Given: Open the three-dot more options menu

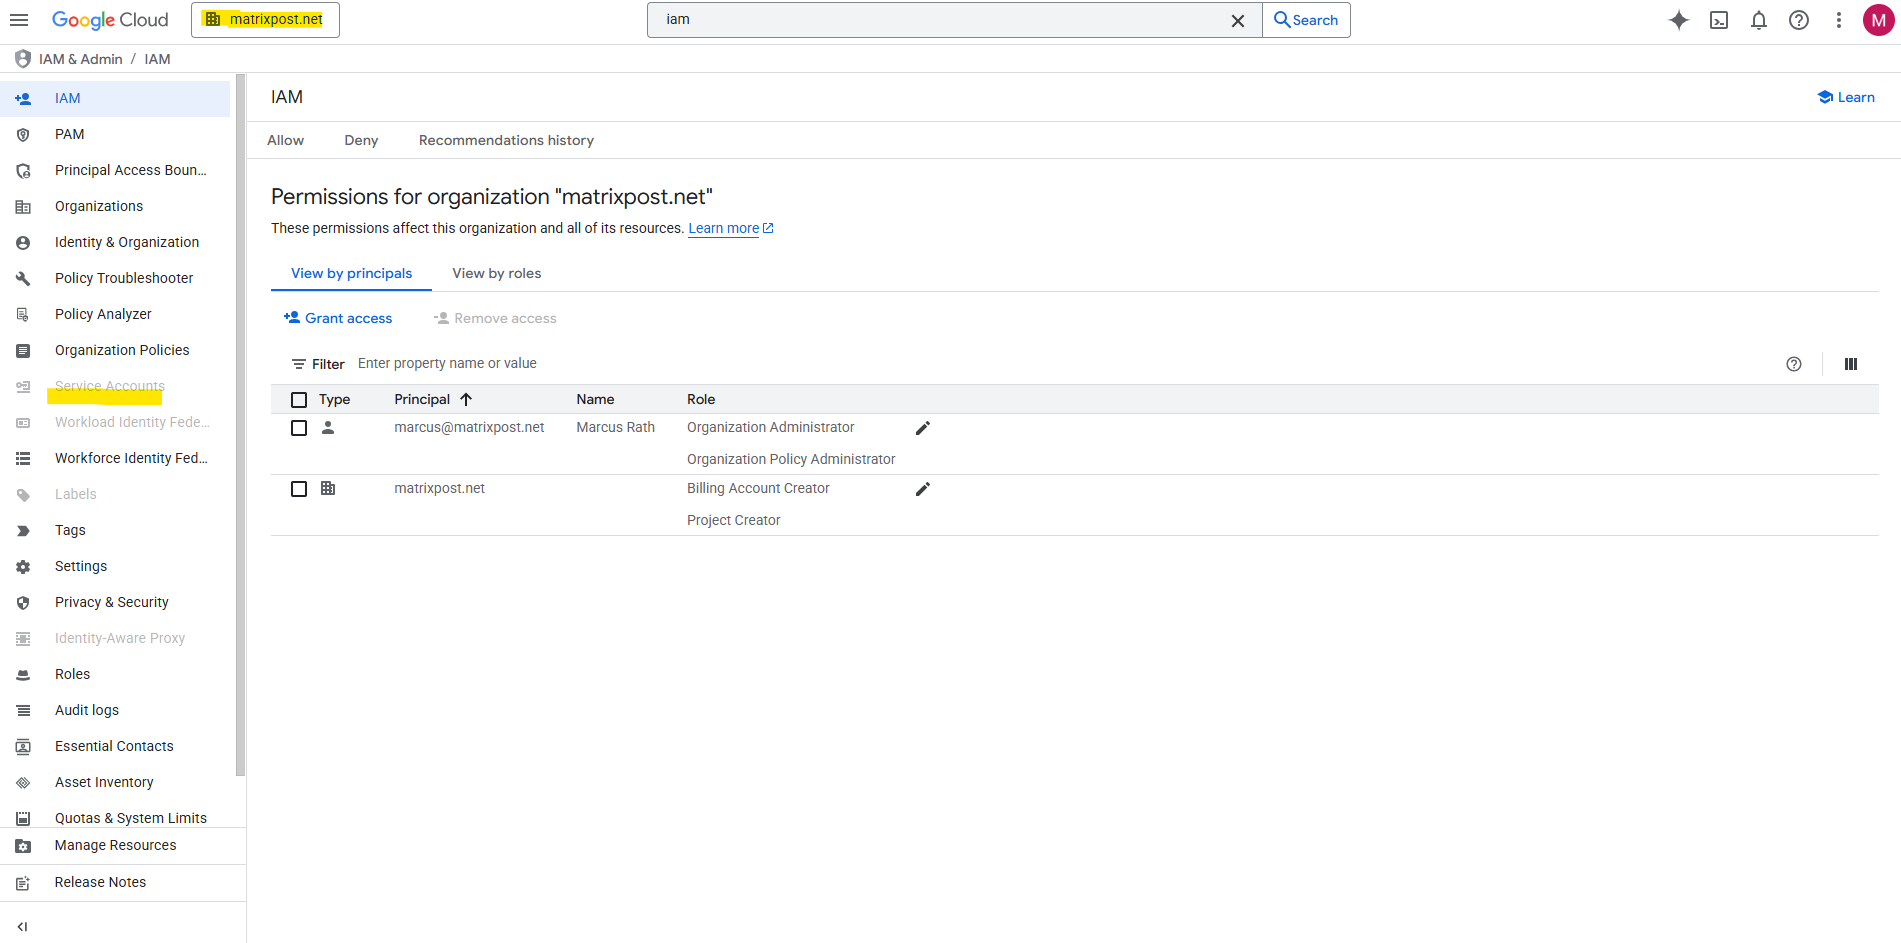Looking at the screenshot, I should (1838, 20).
